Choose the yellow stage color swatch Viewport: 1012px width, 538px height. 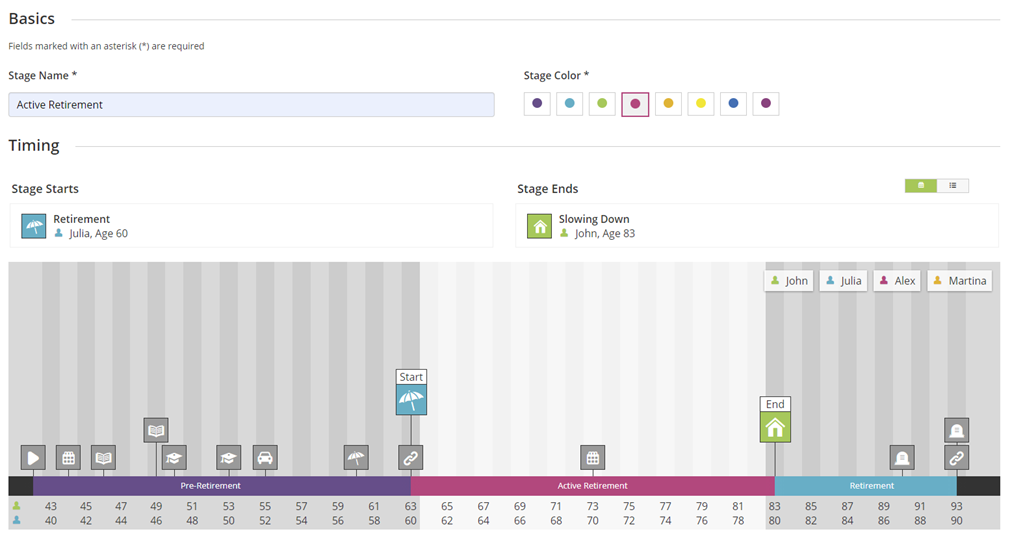click(701, 103)
